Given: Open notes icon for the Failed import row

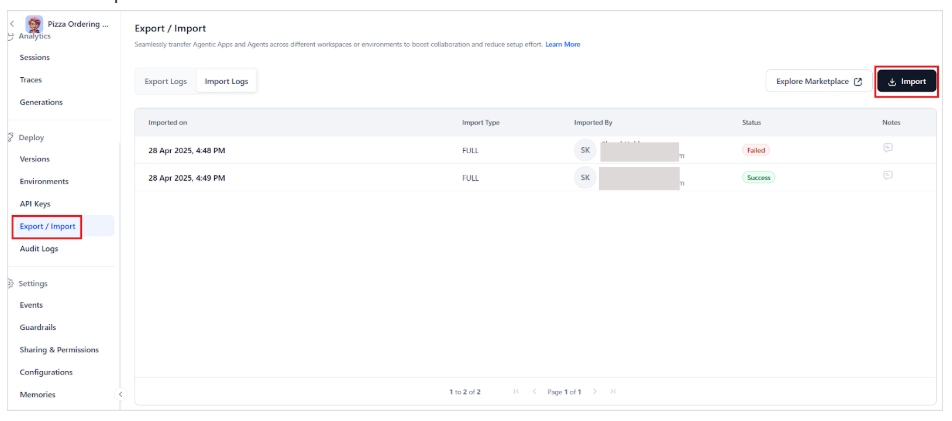Looking at the screenshot, I should [888, 148].
